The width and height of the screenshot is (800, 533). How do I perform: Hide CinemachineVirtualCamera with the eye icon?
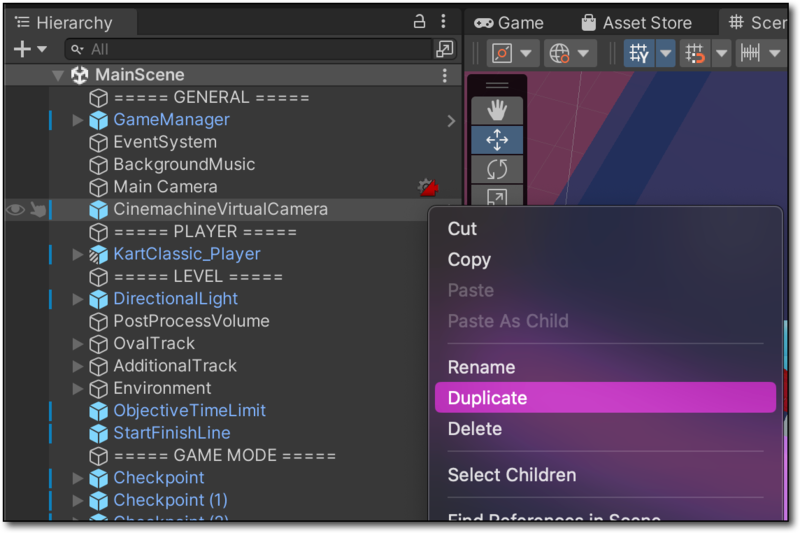pyautogui.click(x=15, y=210)
